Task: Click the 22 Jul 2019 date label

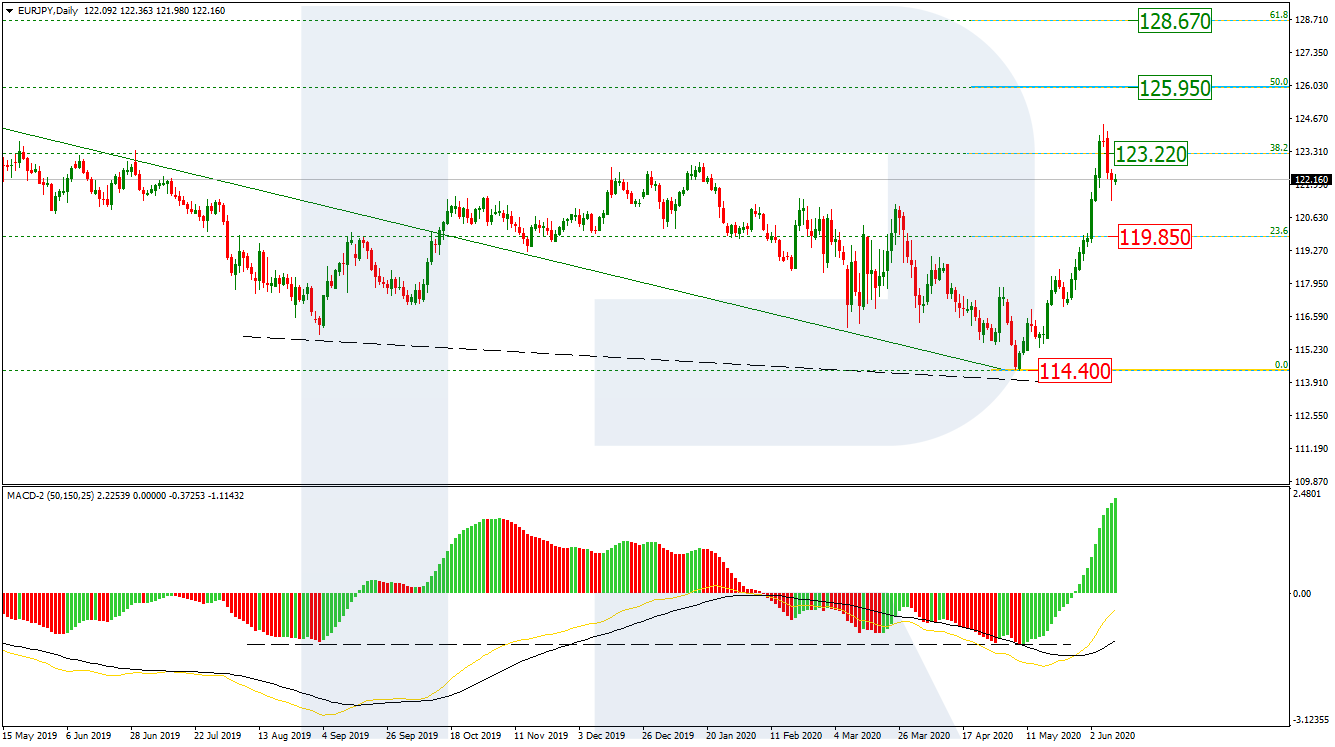Action: point(220,735)
